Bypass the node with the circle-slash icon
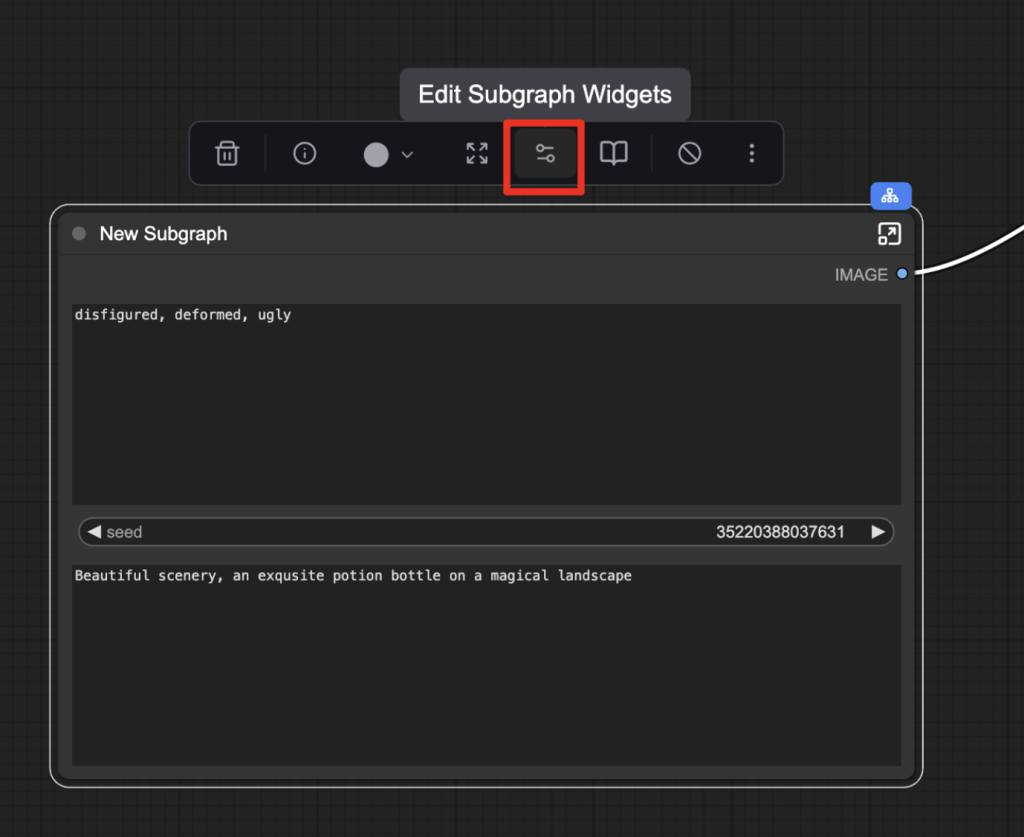The height and width of the screenshot is (837, 1024). (689, 154)
